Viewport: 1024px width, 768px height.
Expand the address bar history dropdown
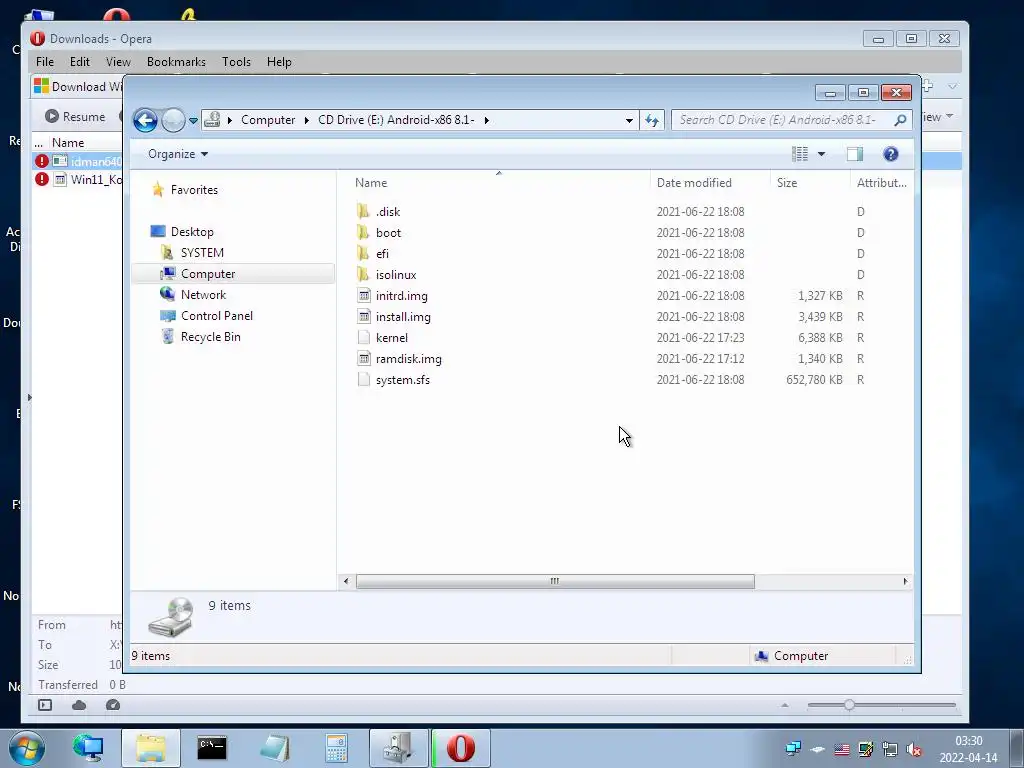click(x=629, y=120)
